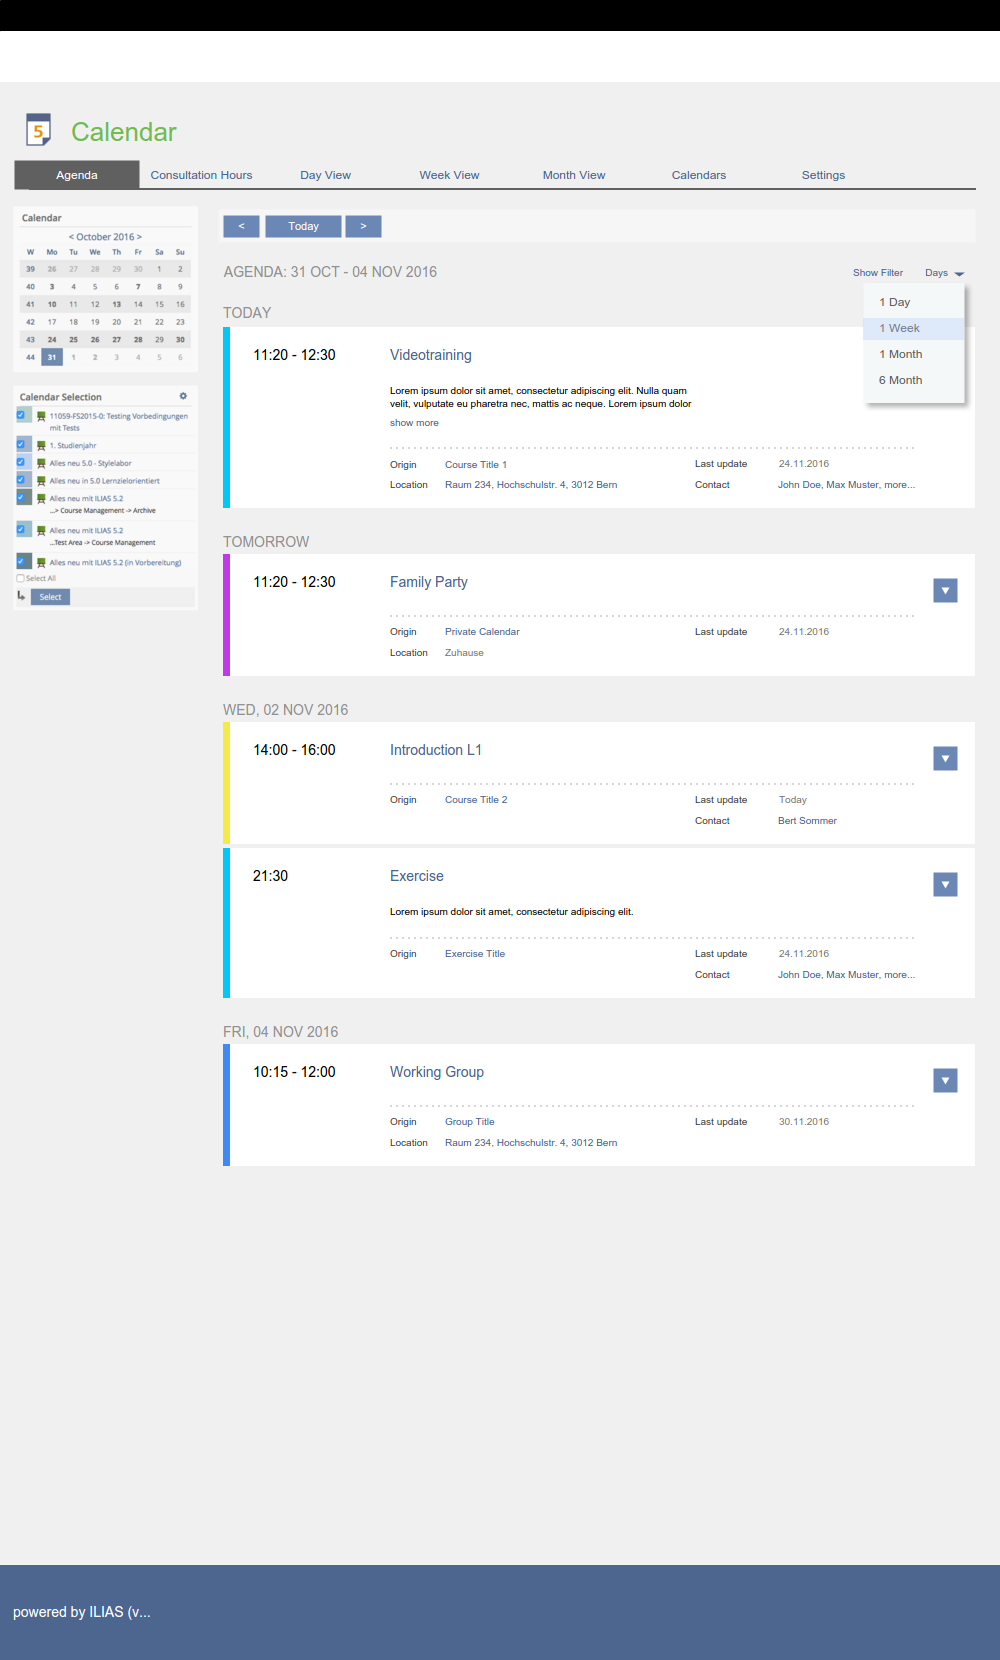Click course icon of ILIAS 5.2 Test Area entry

coord(41,531)
